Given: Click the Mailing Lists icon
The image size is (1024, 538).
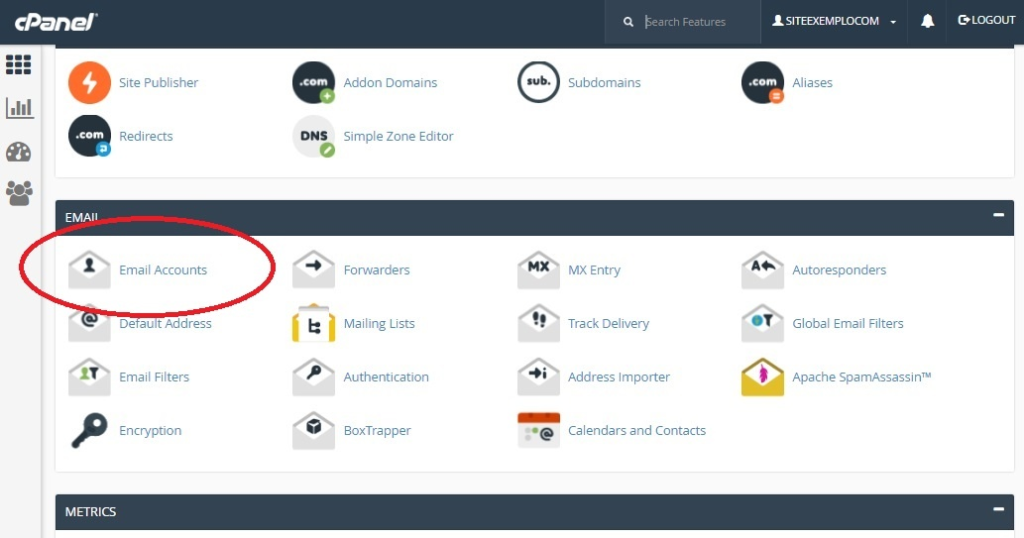Looking at the screenshot, I should (x=313, y=324).
